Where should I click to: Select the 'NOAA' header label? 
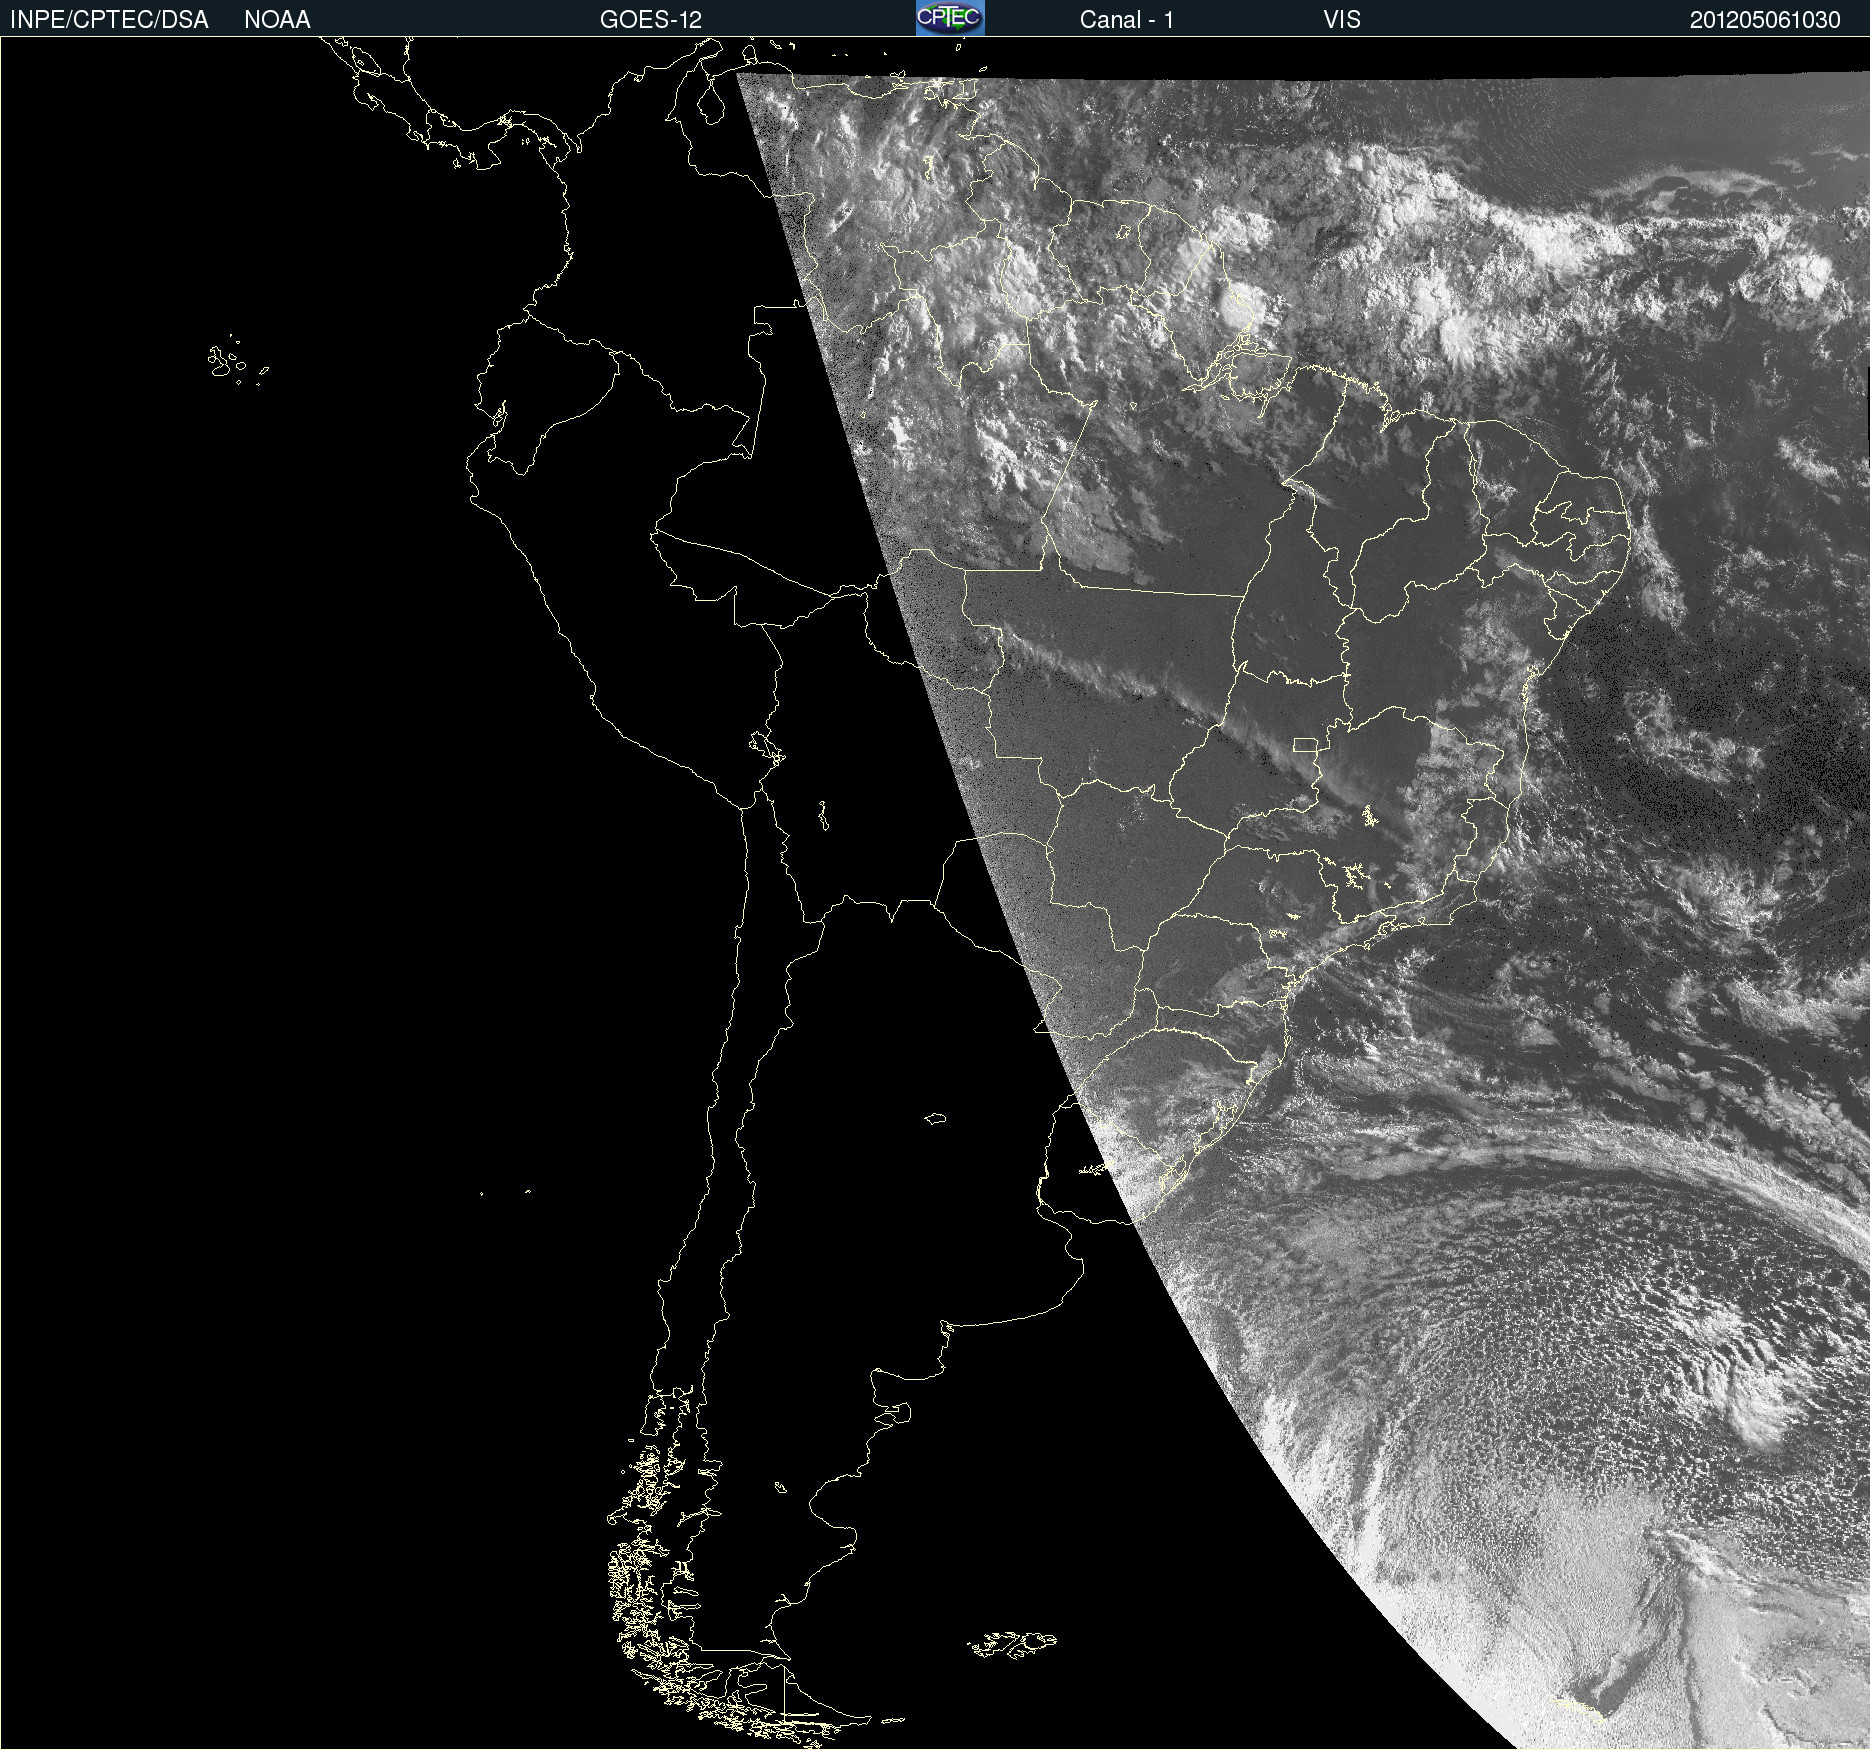(277, 20)
